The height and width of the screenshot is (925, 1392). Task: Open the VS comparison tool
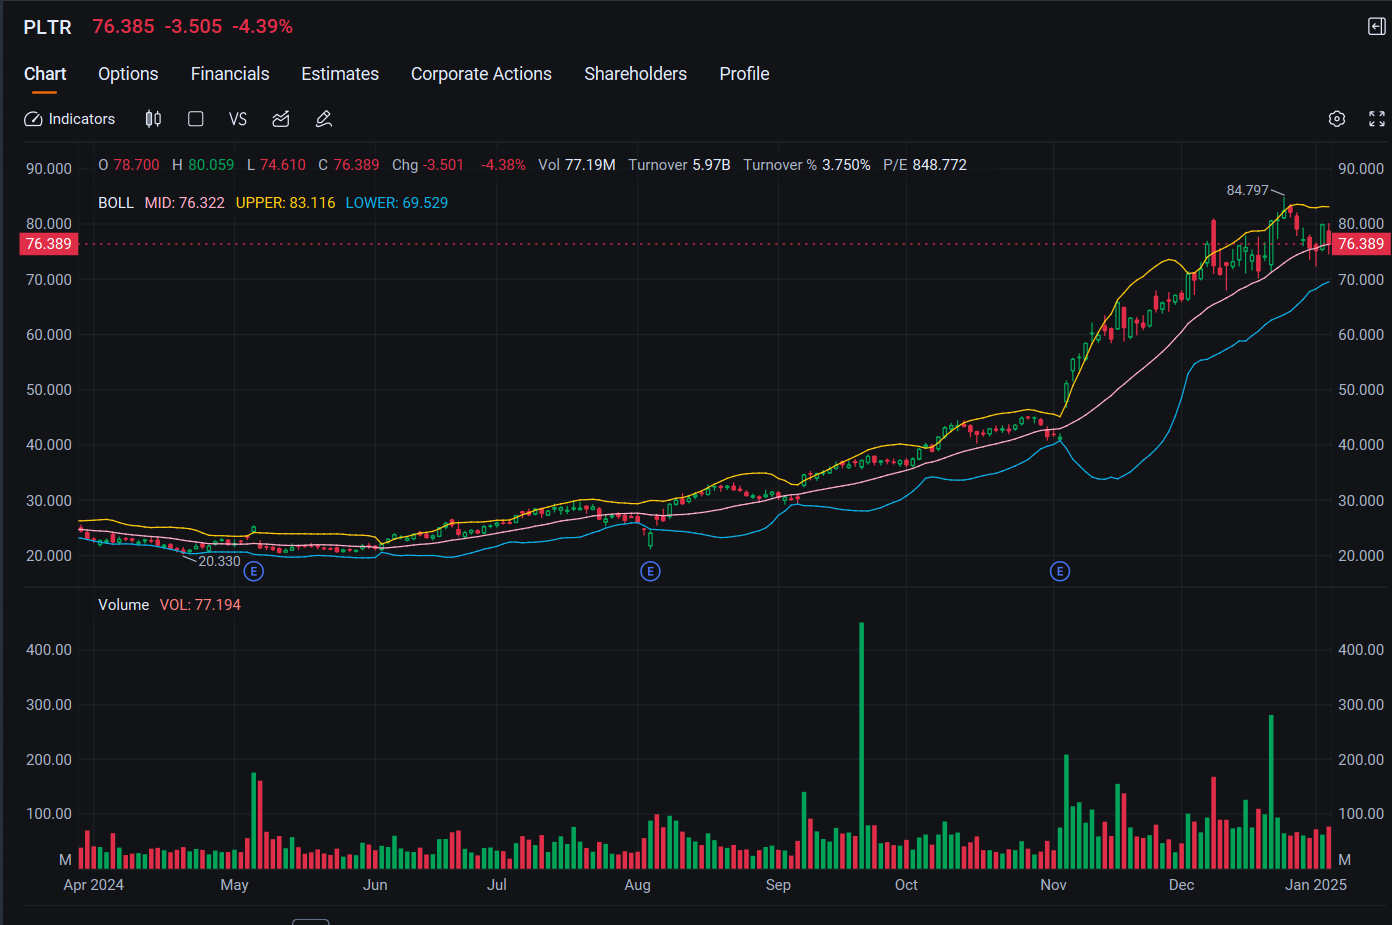point(238,119)
